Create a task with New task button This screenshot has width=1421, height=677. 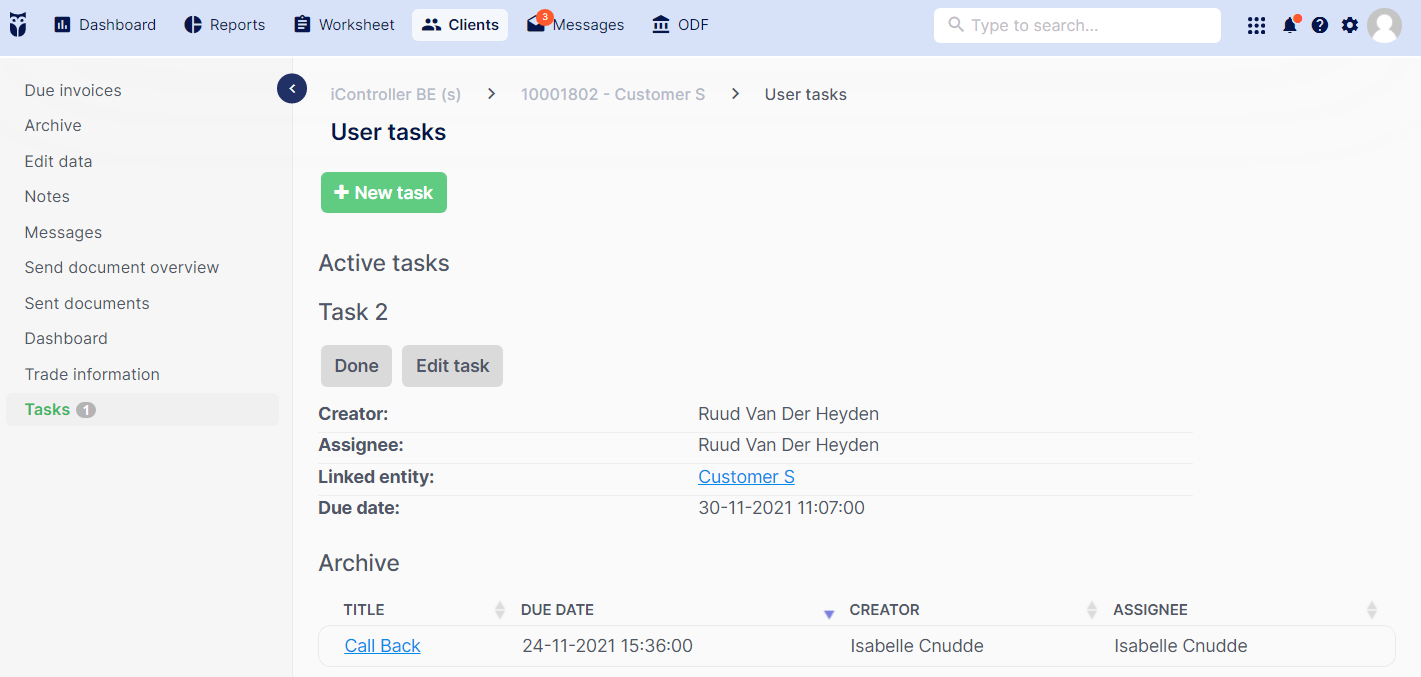[384, 193]
